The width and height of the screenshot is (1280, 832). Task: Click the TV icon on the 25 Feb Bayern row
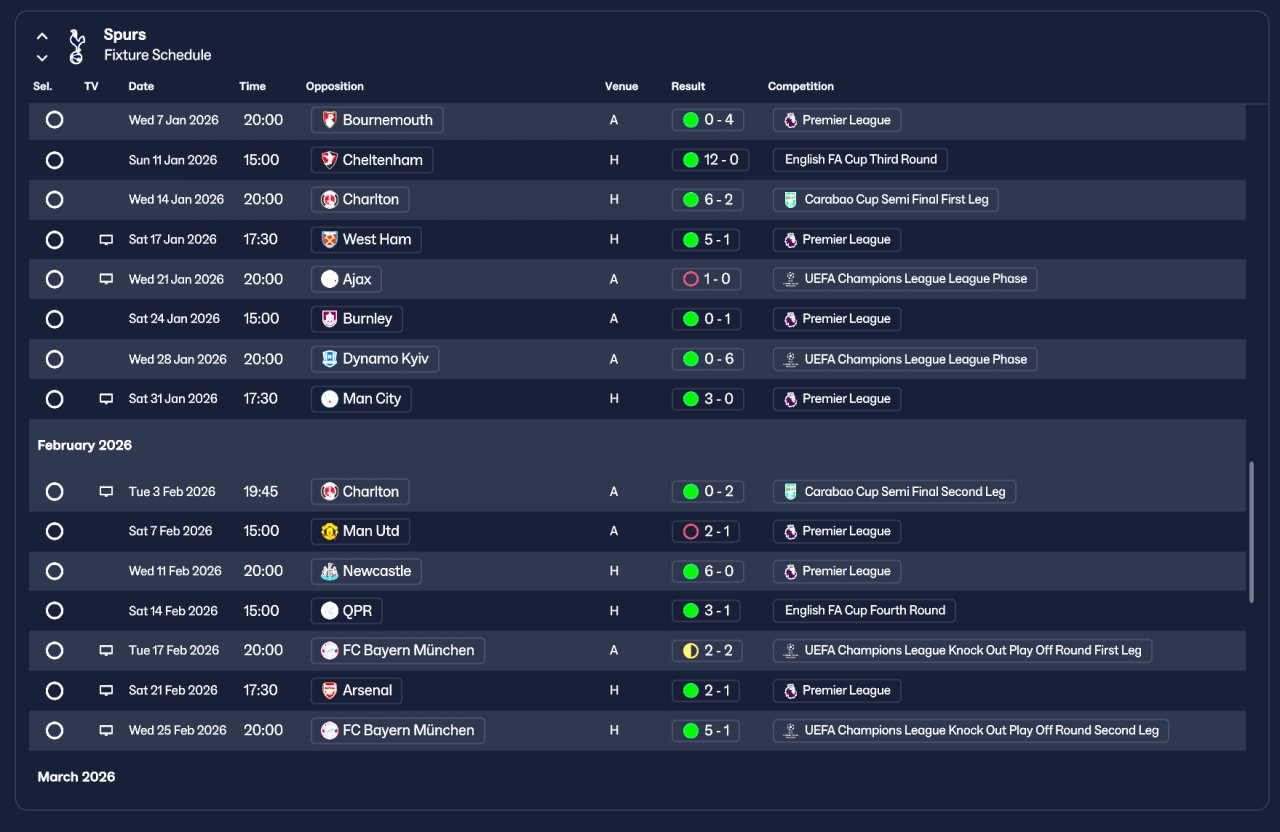(106, 731)
